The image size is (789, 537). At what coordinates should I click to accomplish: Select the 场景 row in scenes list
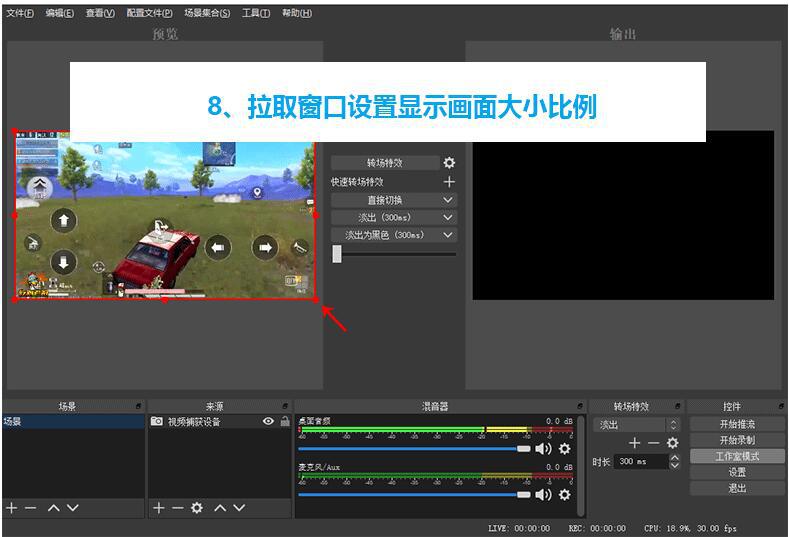tap(73, 421)
